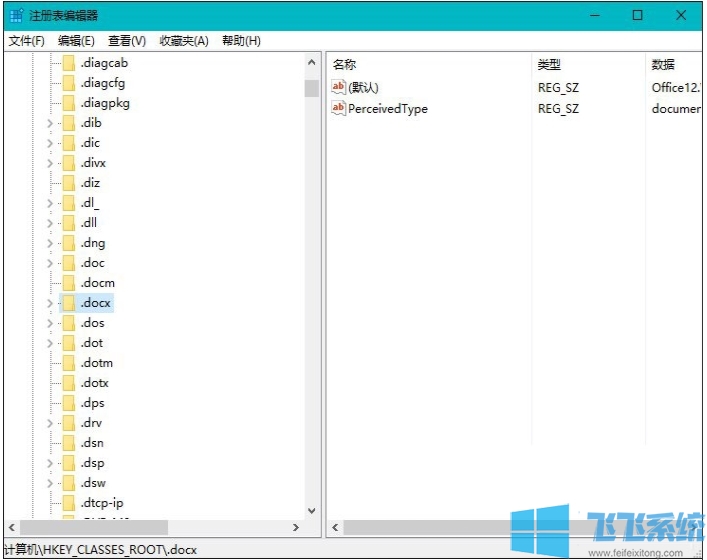Open the 查看(V) menu

click(127, 41)
